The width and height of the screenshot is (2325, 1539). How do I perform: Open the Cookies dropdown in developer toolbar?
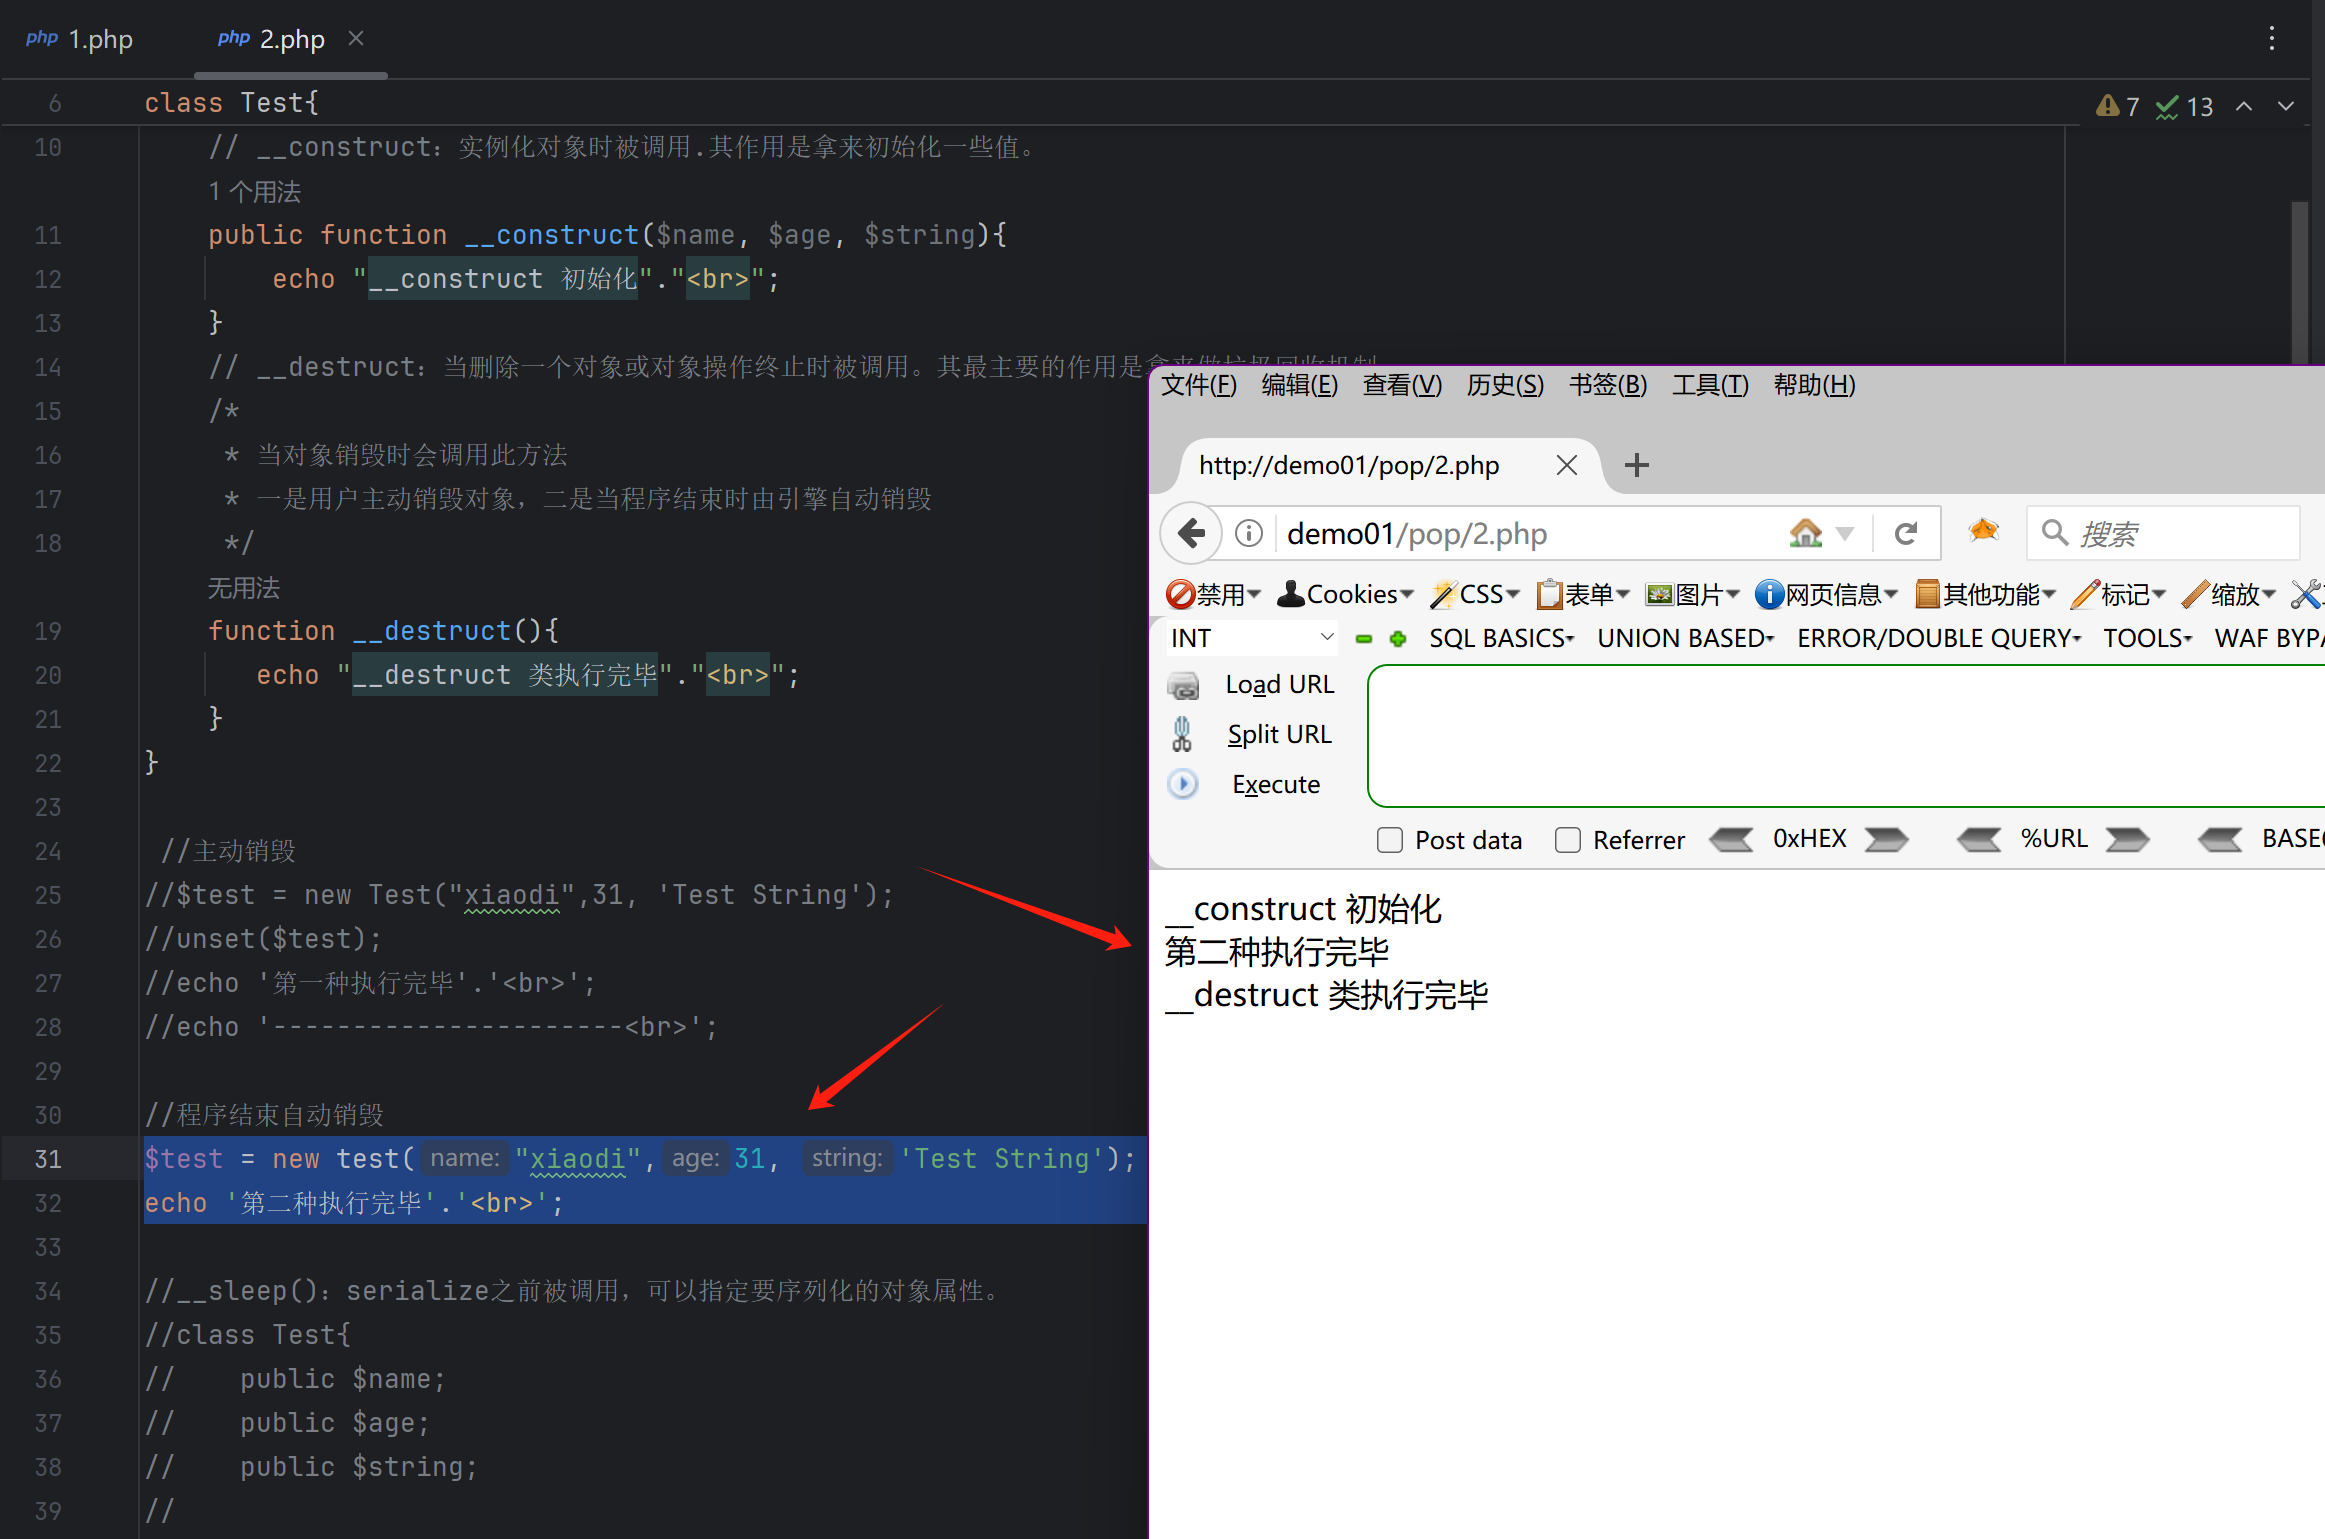1345,594
